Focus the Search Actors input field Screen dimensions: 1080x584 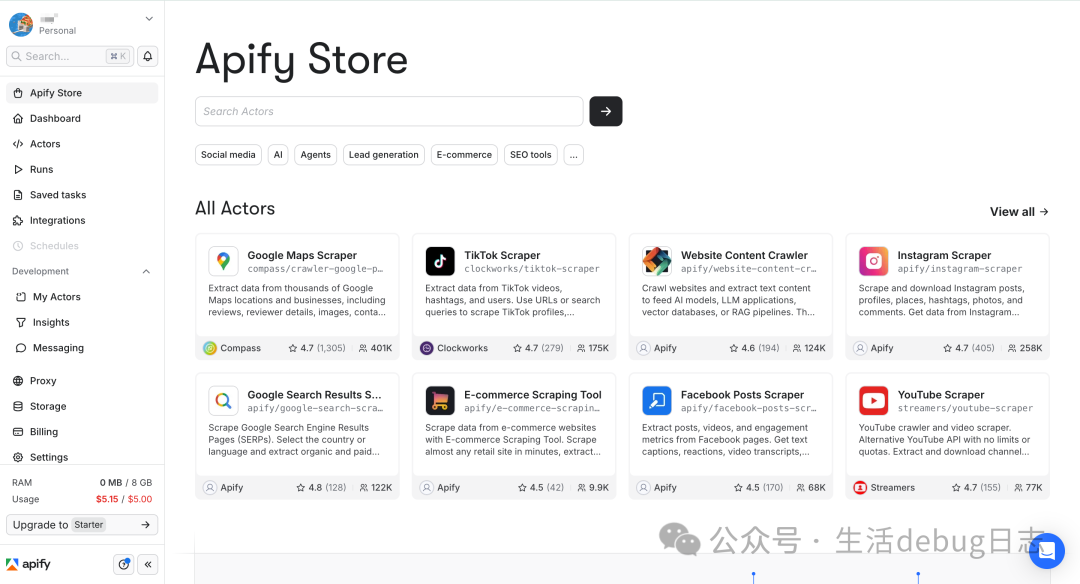[389, 112]
